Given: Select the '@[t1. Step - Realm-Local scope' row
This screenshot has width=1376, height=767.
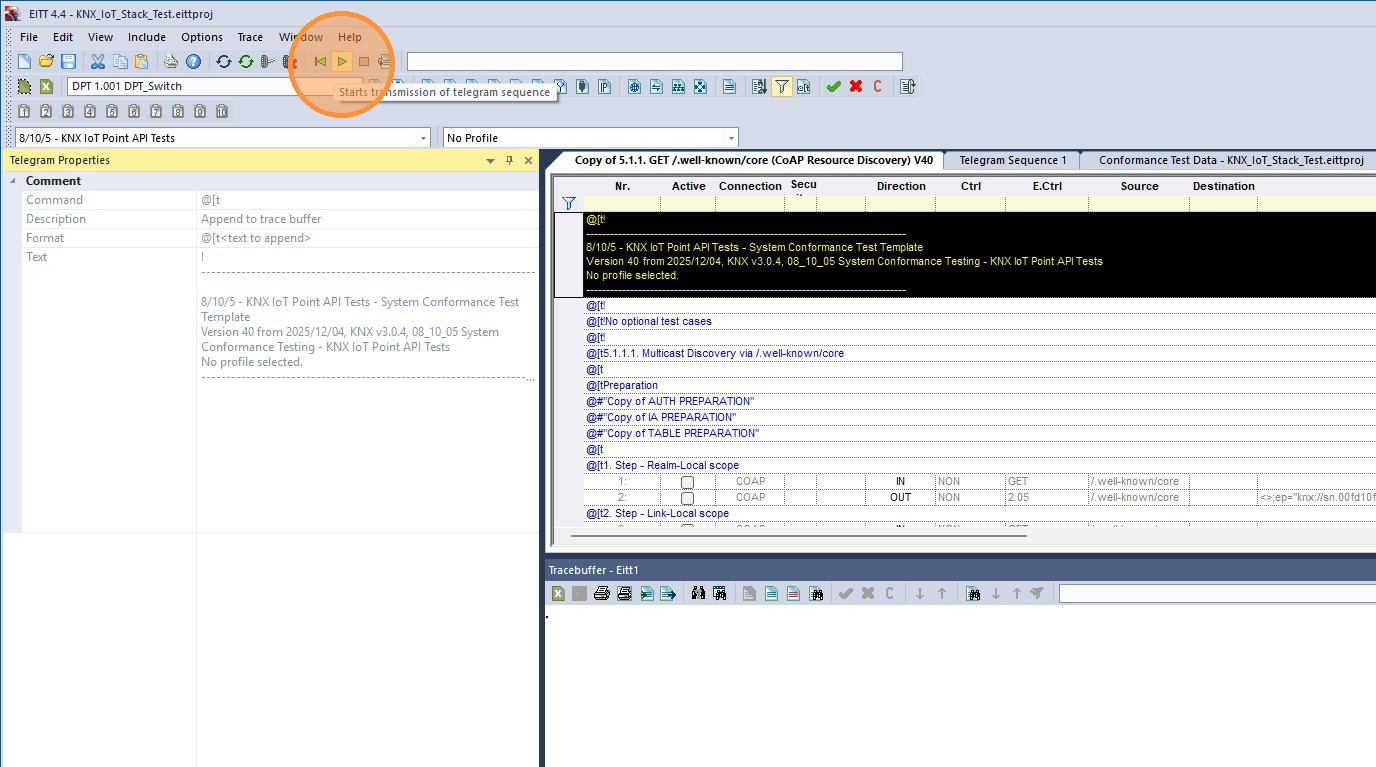Looking at the screenshot, I should [x=980, y=465].
